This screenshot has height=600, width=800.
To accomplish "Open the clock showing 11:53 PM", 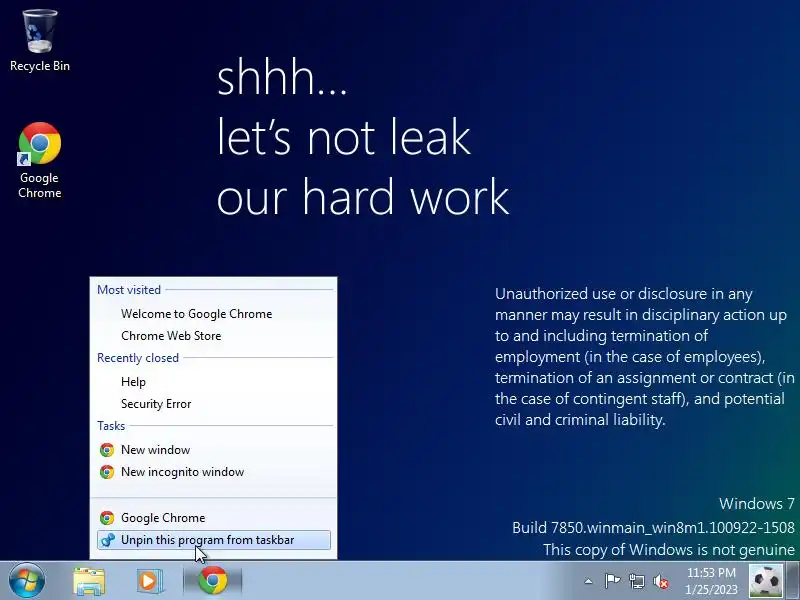I will pos(711,581).
